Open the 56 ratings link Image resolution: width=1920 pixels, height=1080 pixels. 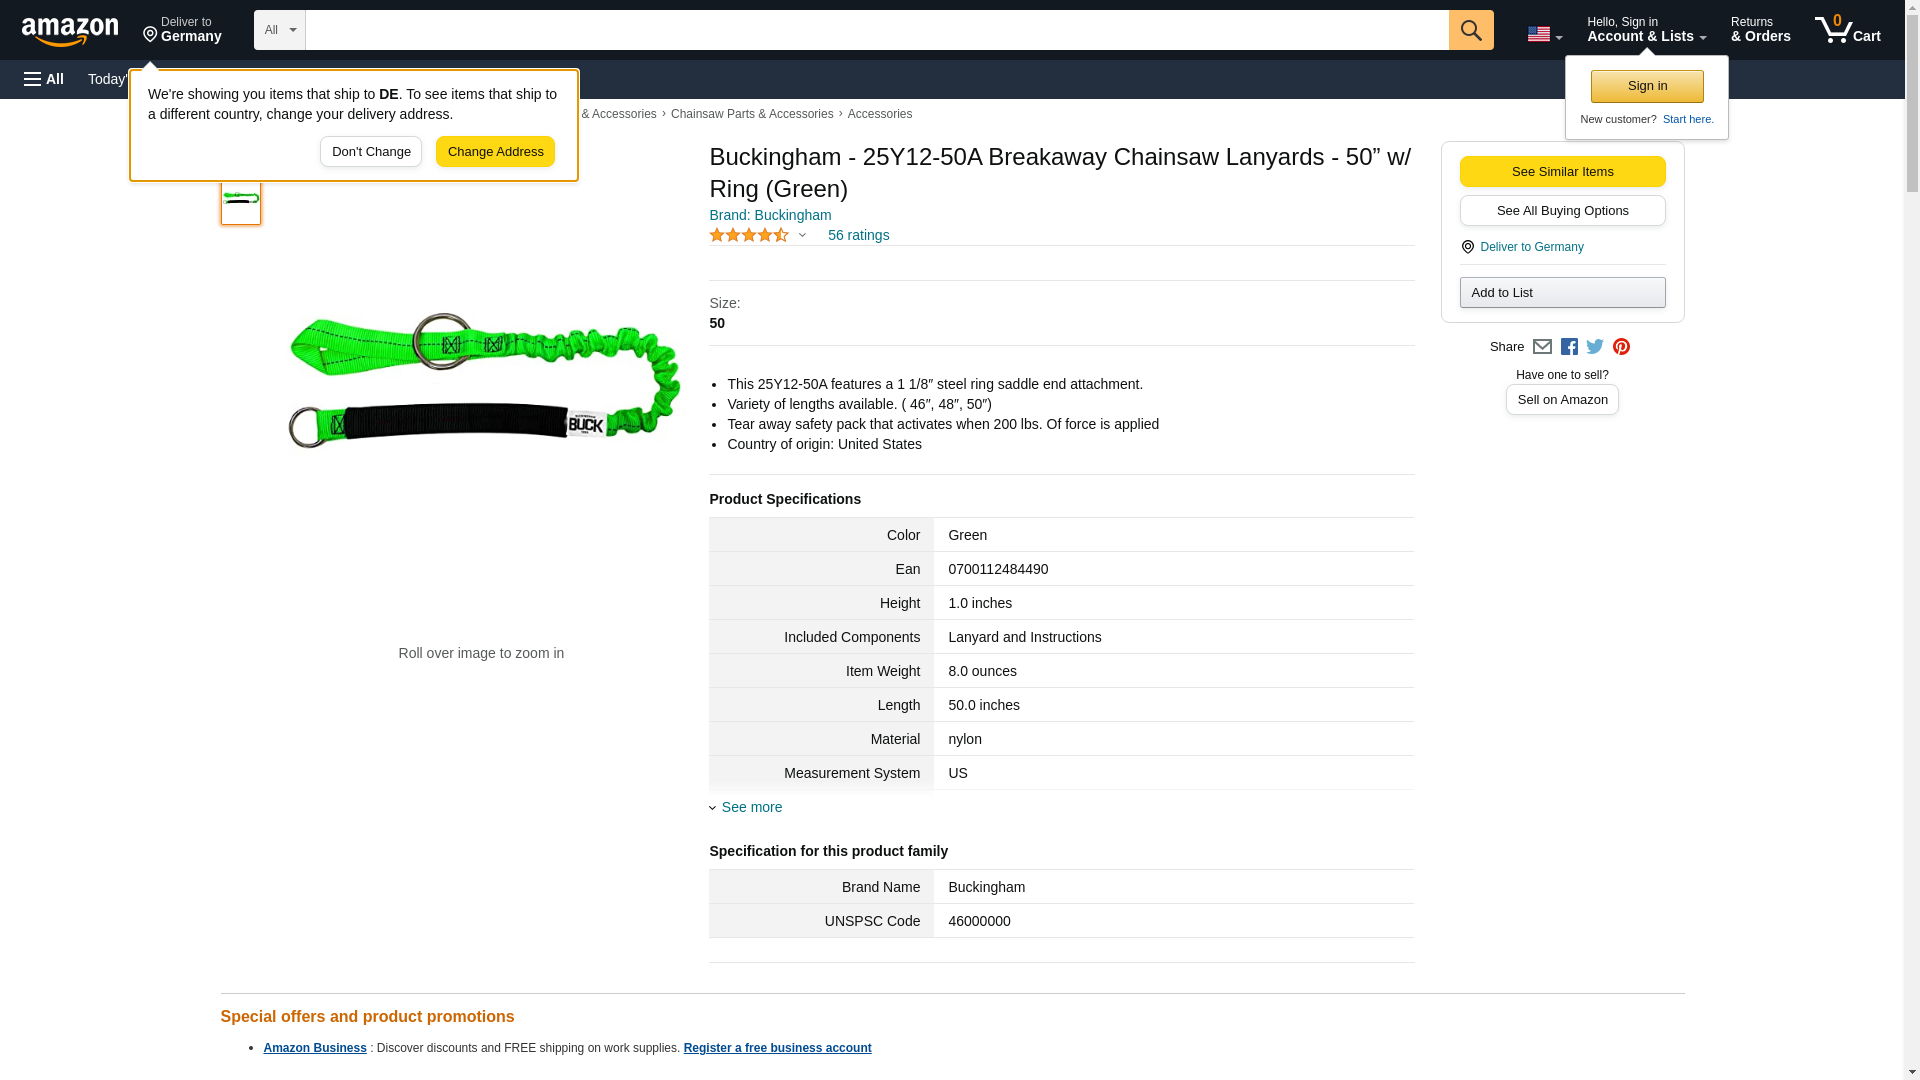pos(858,235)
